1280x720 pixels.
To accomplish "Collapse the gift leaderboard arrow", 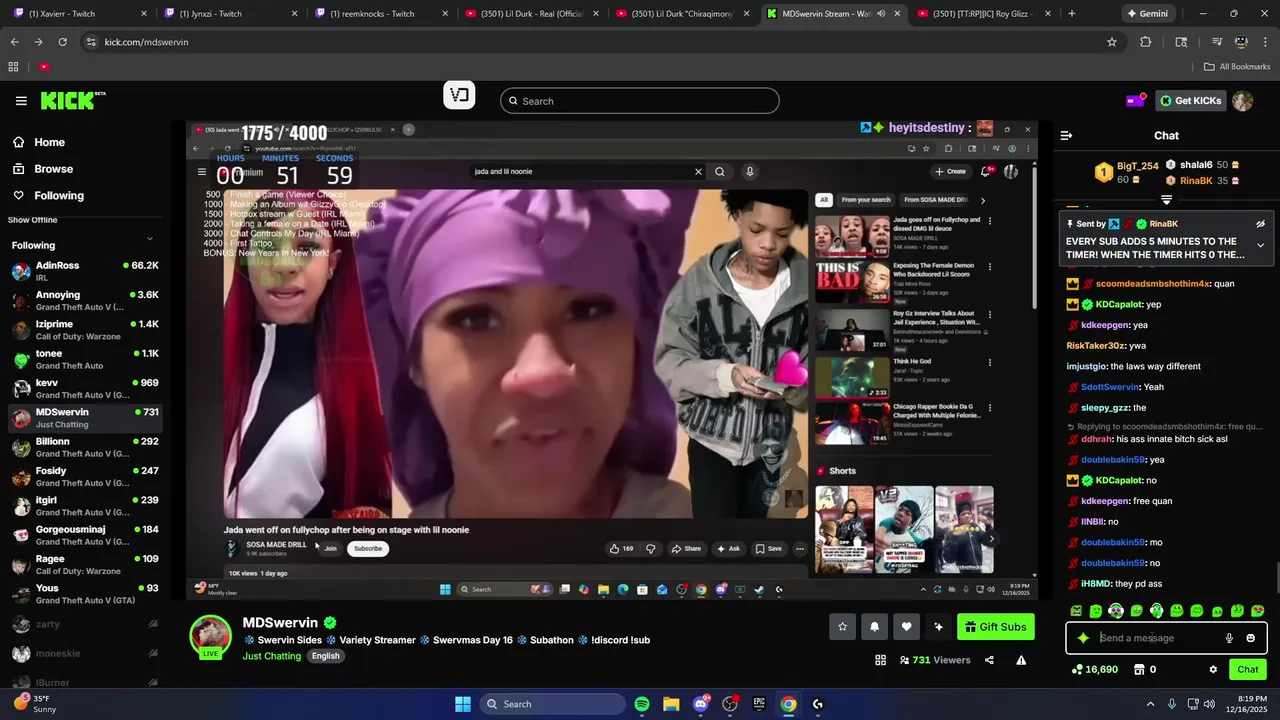I will [1166, 200].
